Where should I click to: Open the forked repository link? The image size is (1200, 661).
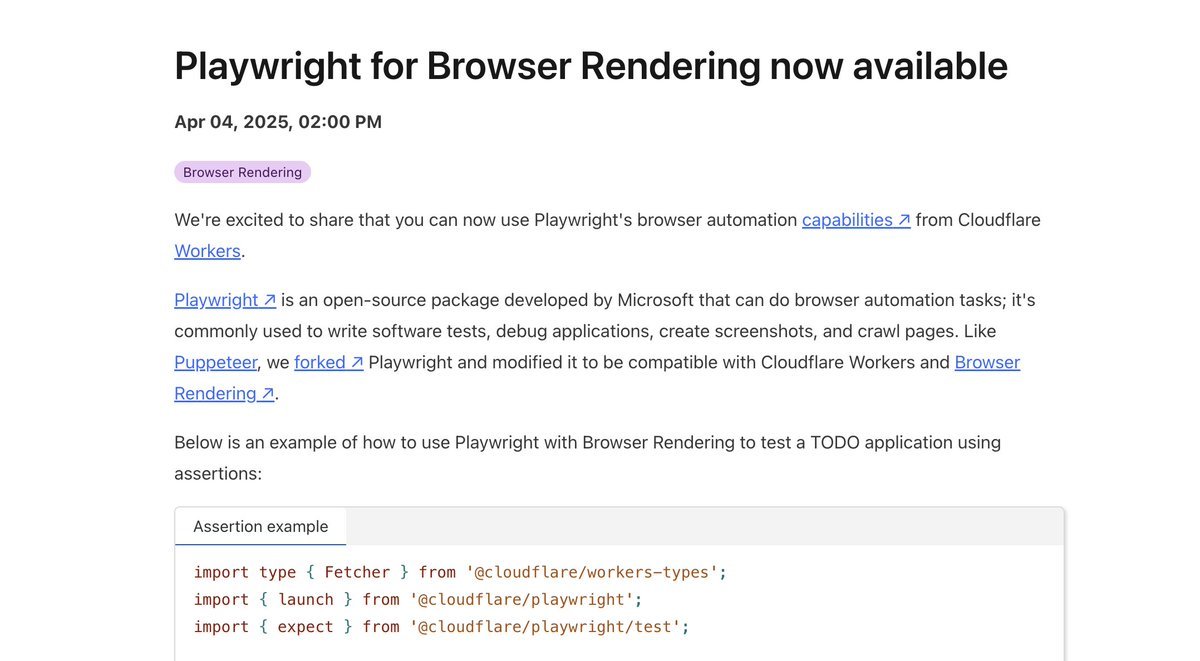coord(319,362)
